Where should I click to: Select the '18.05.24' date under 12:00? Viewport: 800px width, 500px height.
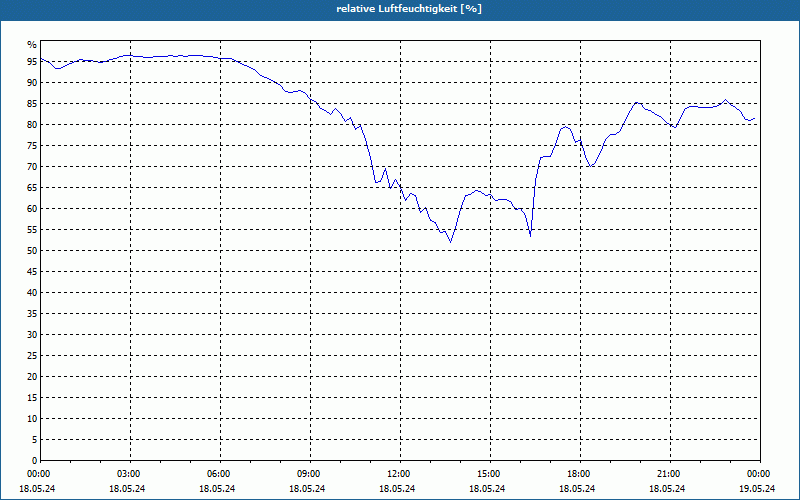[x=397, y=489]
